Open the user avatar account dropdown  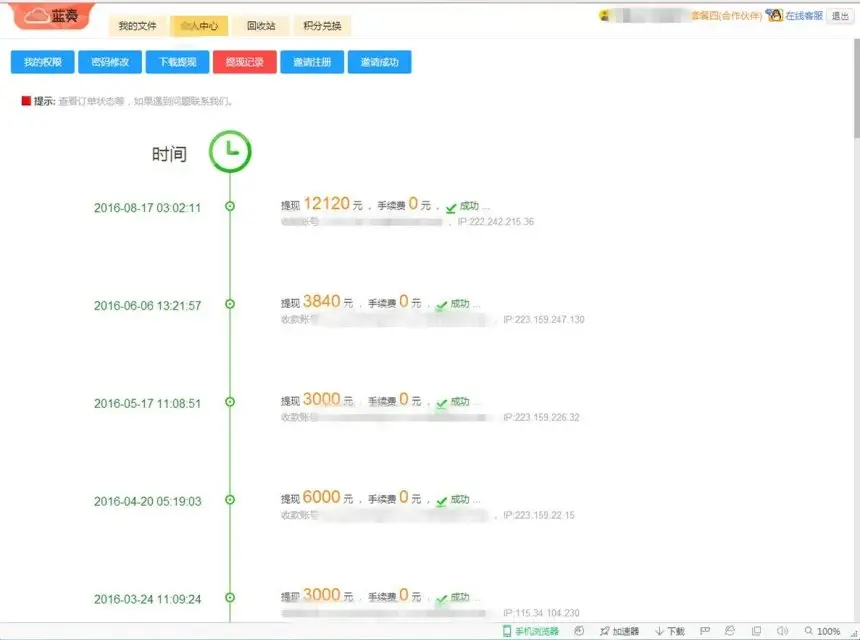point(604,15)
